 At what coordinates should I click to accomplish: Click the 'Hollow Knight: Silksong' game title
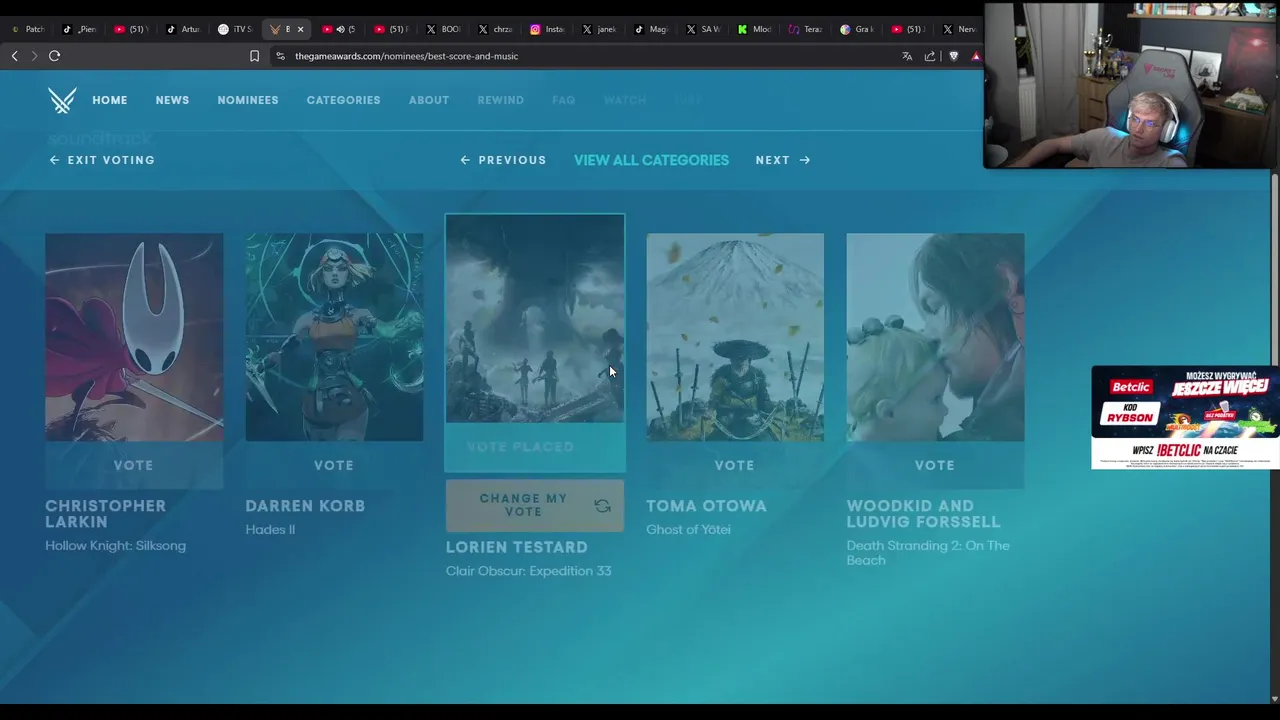115,545
